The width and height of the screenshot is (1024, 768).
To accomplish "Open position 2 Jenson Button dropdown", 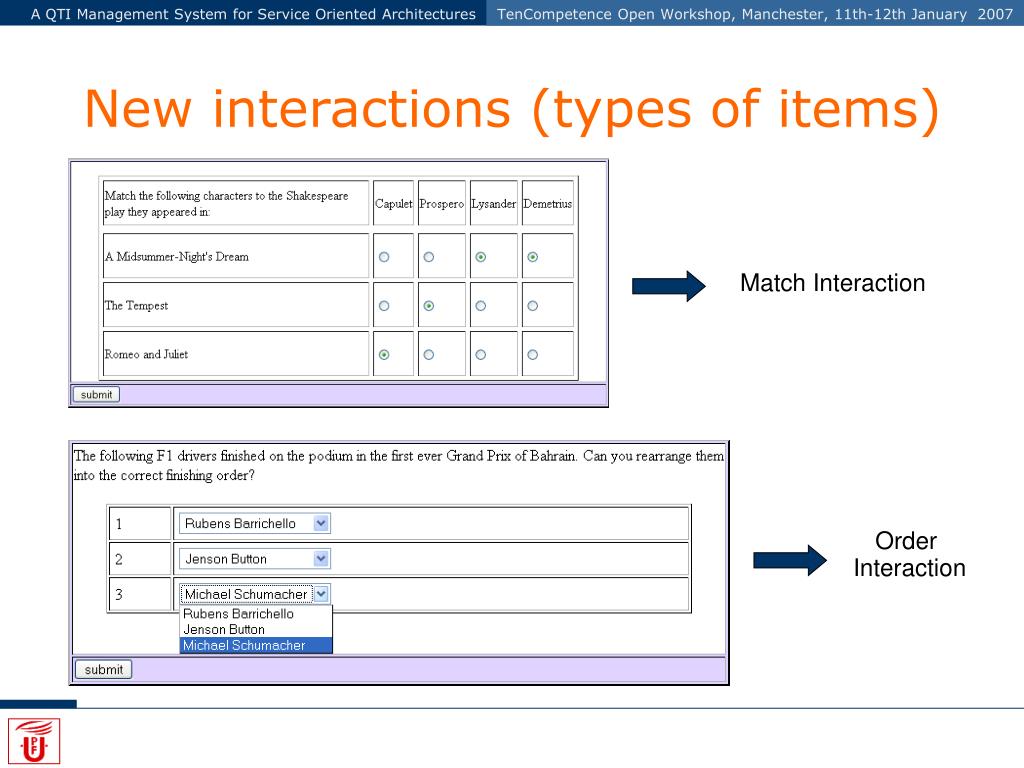I will [255, 558].
